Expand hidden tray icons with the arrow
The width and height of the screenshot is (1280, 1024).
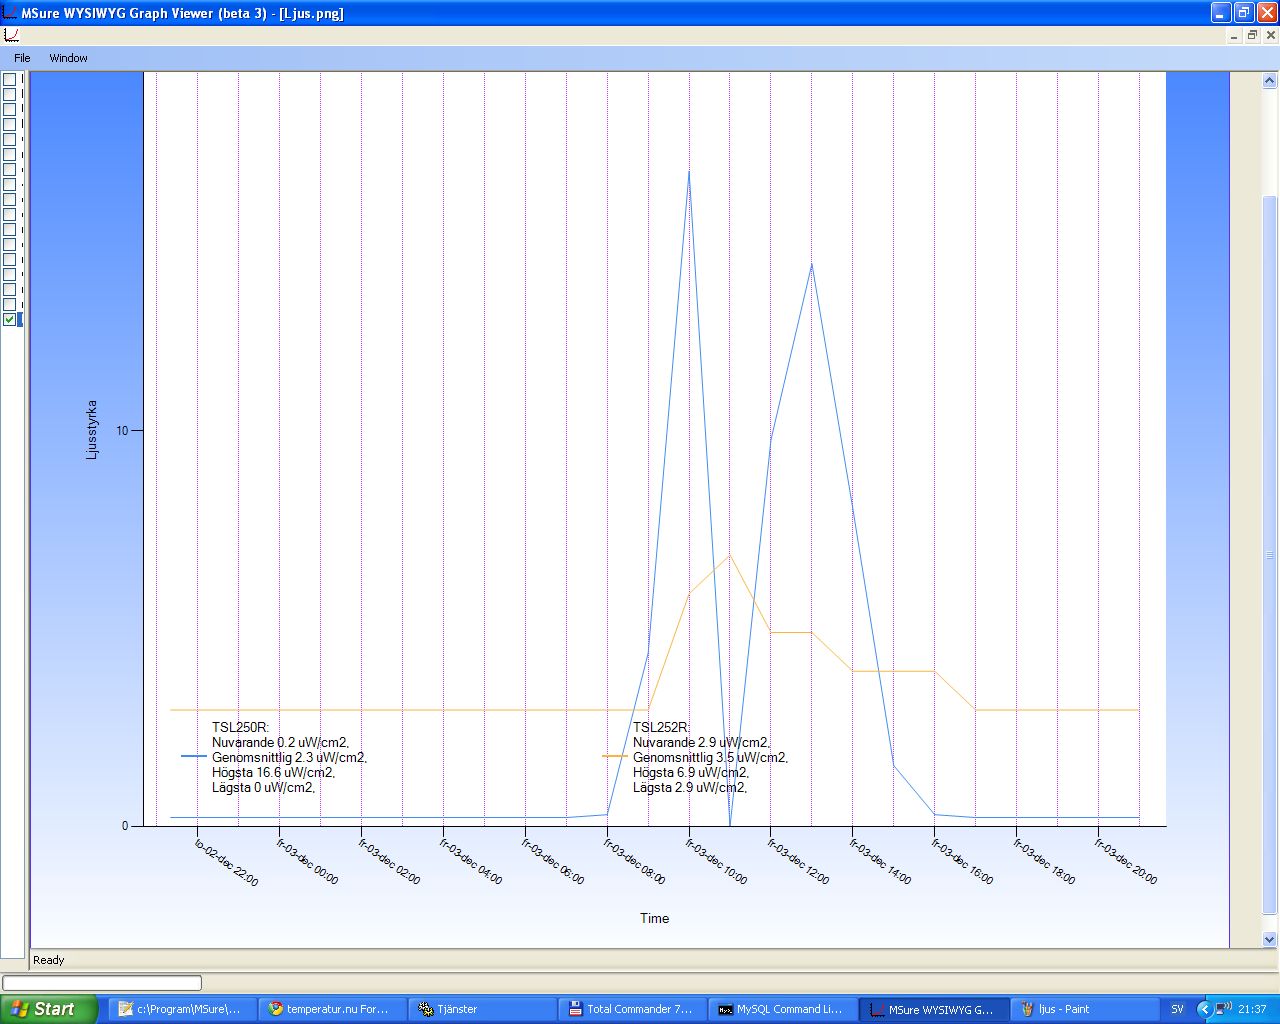click(1204, 1009)
